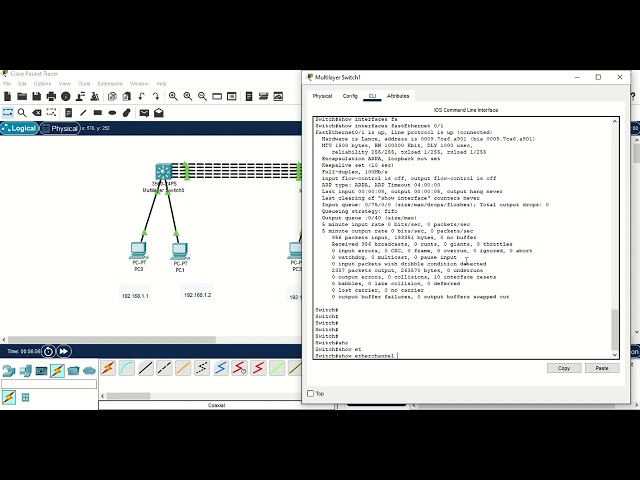Toggle the Top checkbox in switch window
This screenshot has width=640, height=480.
click(310, 393)
